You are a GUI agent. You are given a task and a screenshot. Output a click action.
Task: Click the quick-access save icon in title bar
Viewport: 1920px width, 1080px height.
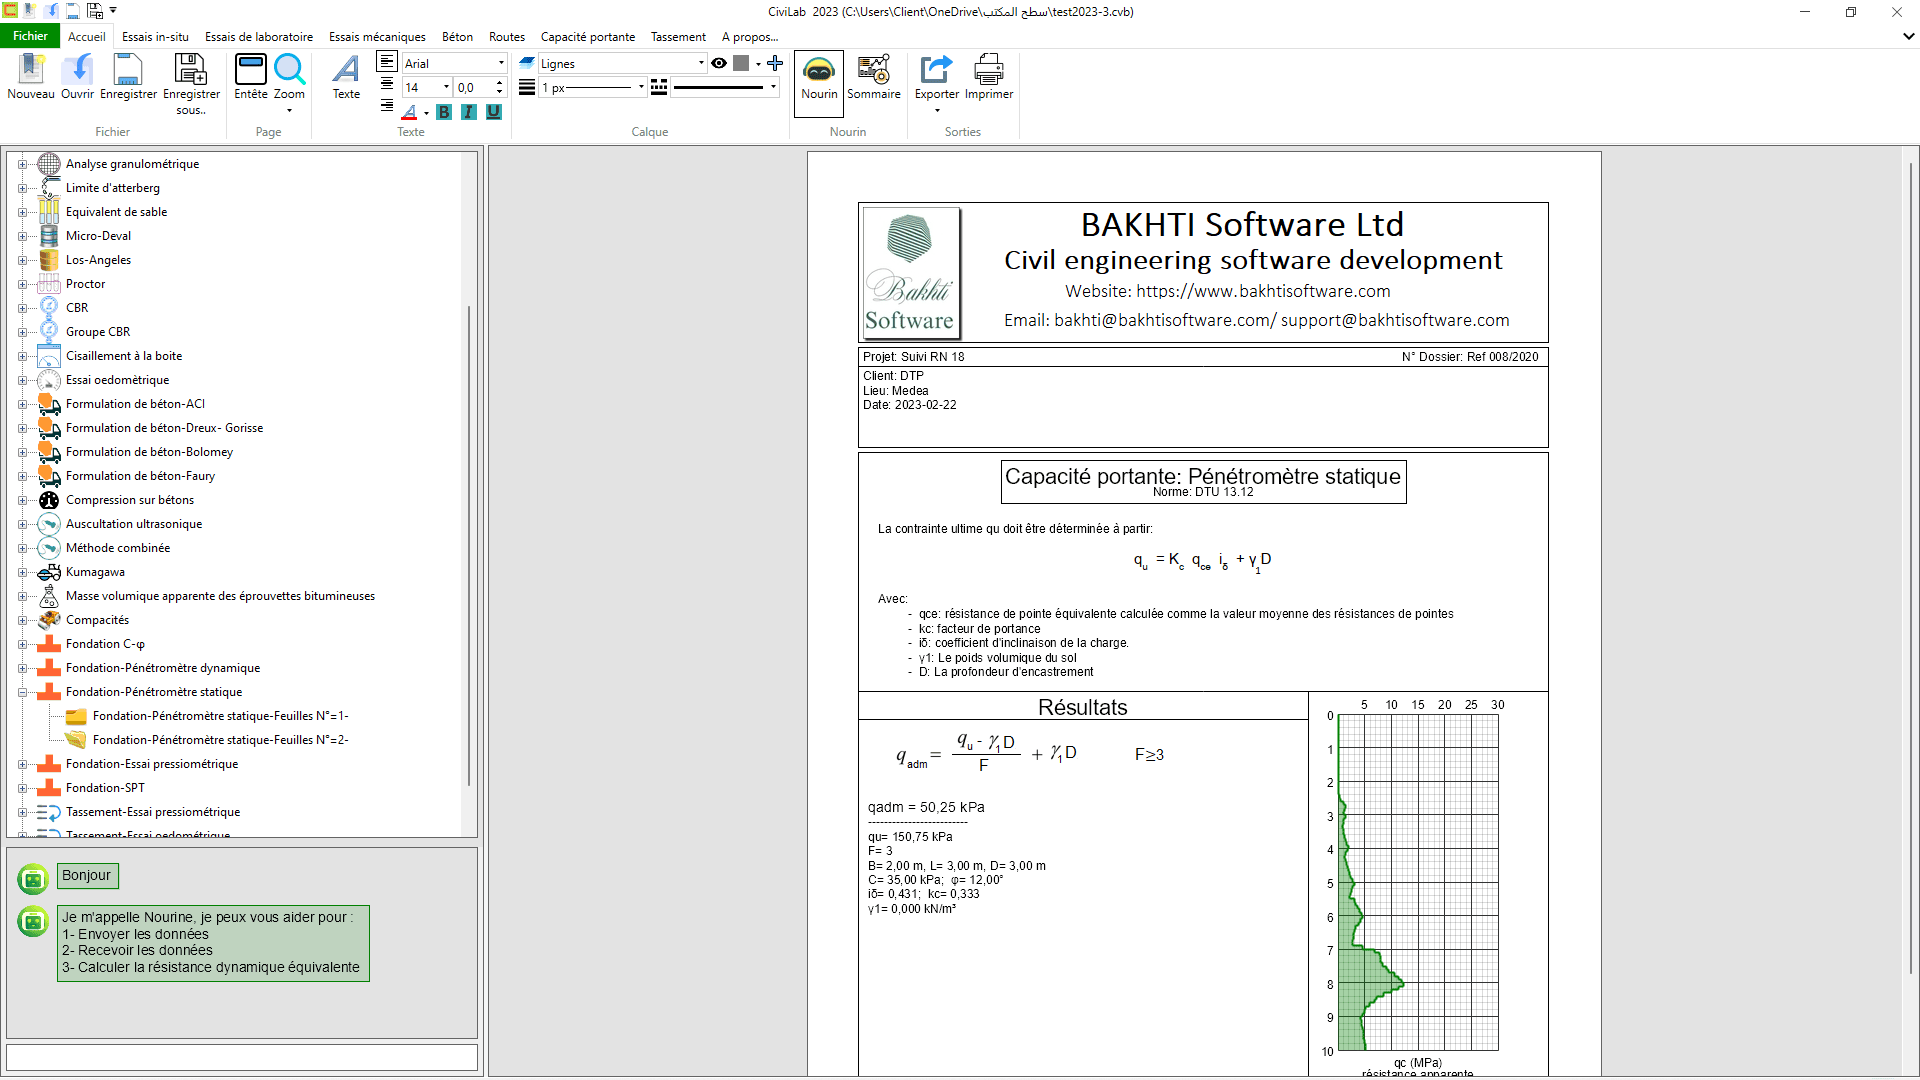tap(73, 11)
